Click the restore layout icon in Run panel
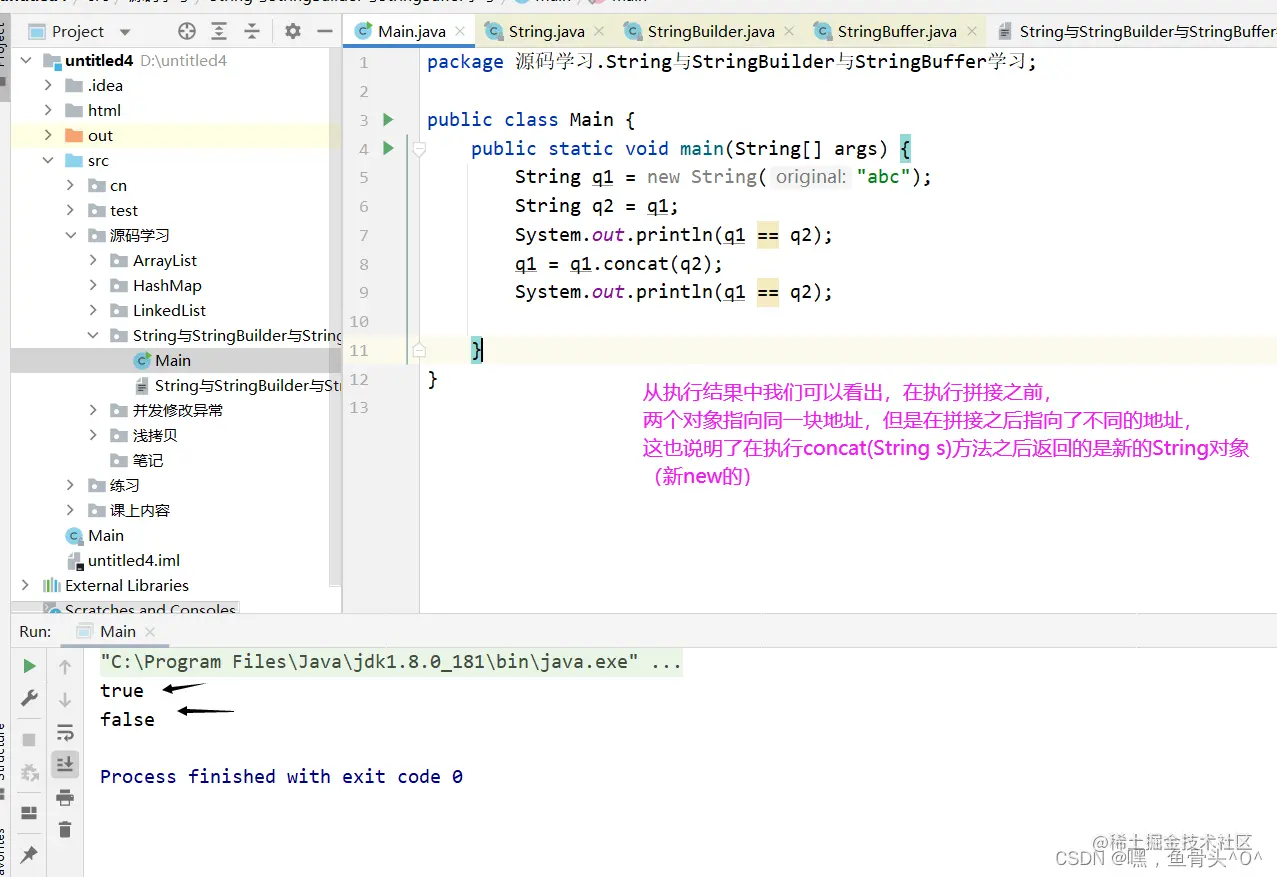Viewport: 1277px width, 877px height. [x=29, y=812]
